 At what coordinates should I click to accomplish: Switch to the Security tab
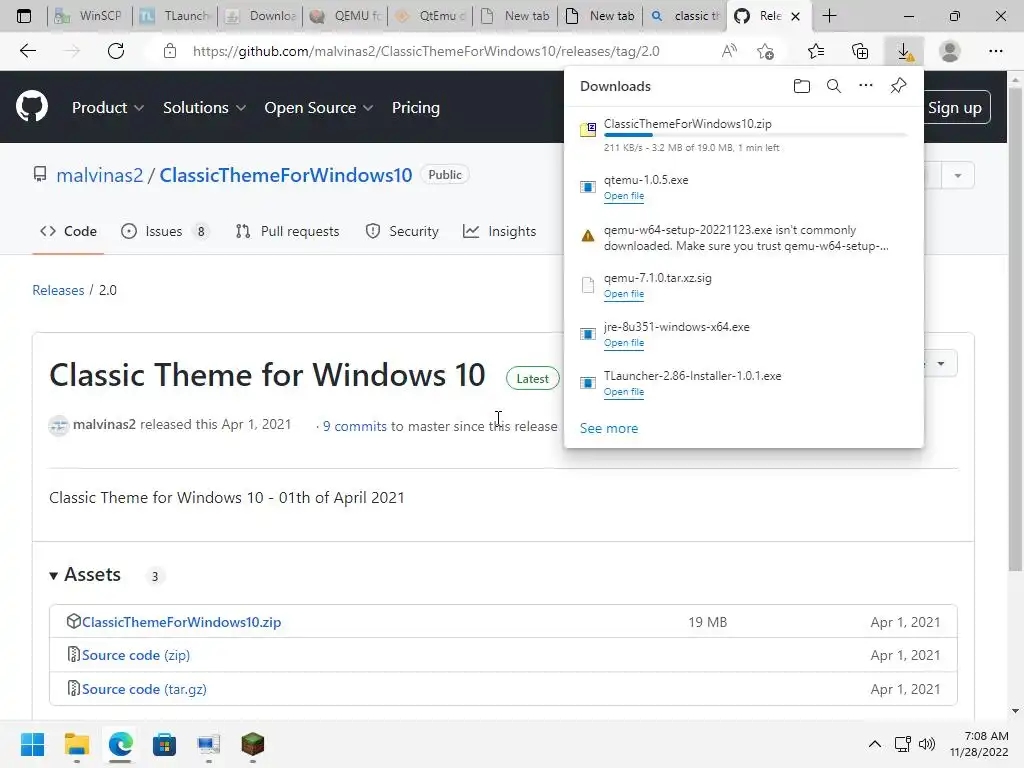(402, 231)
